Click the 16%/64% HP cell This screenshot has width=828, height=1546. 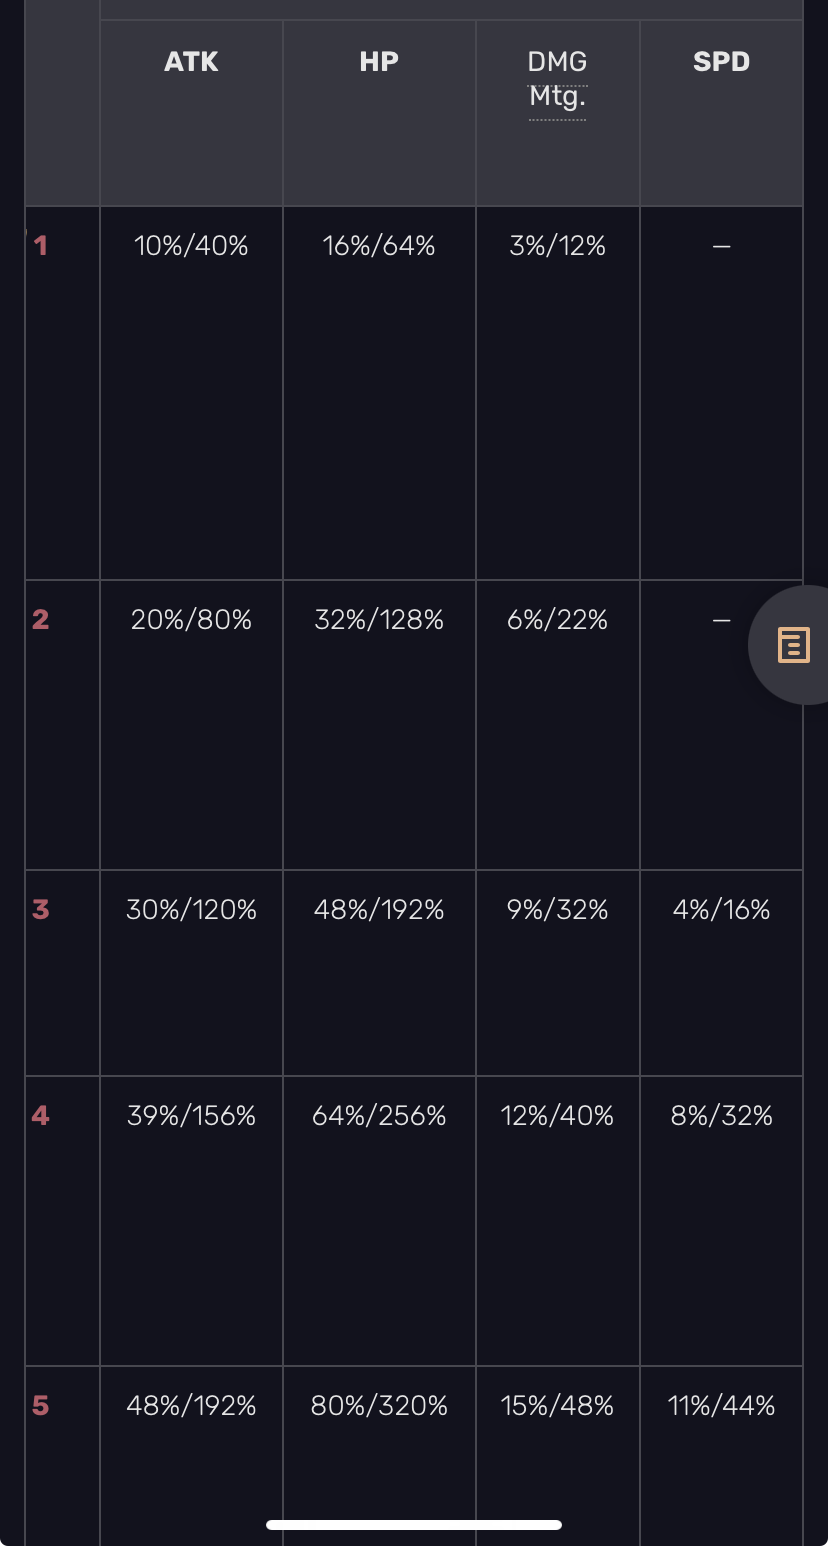(379, 246)
